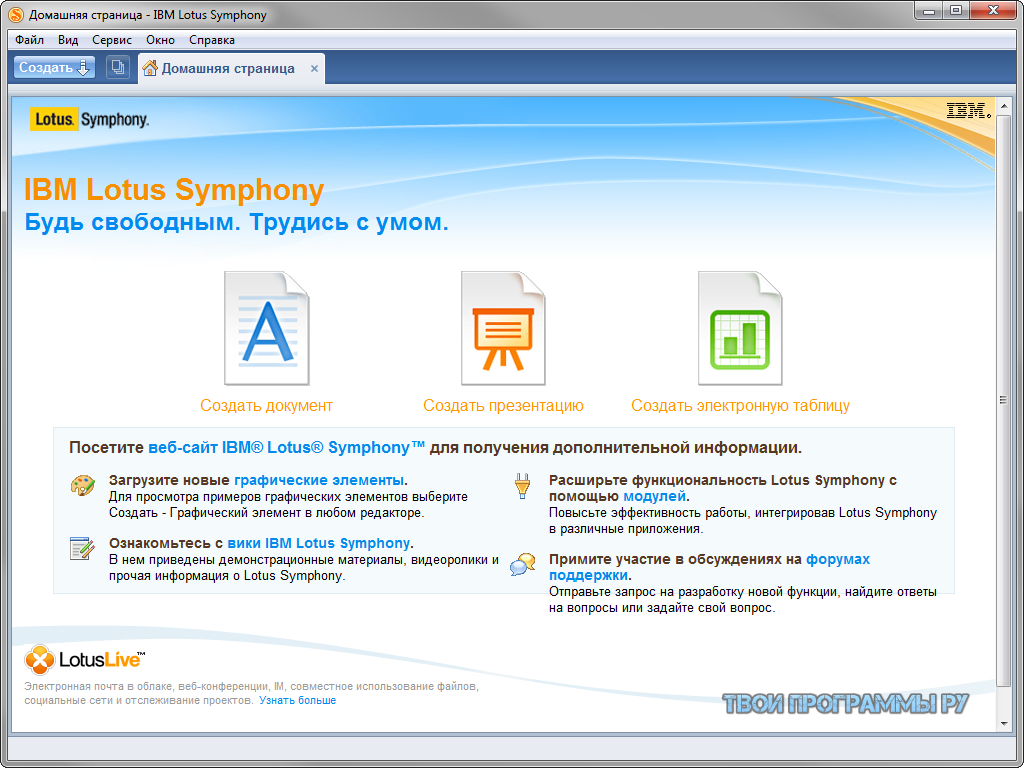1024x768 pixels.
Task: Click the forum chat bubbles icon
Action: 522,564
